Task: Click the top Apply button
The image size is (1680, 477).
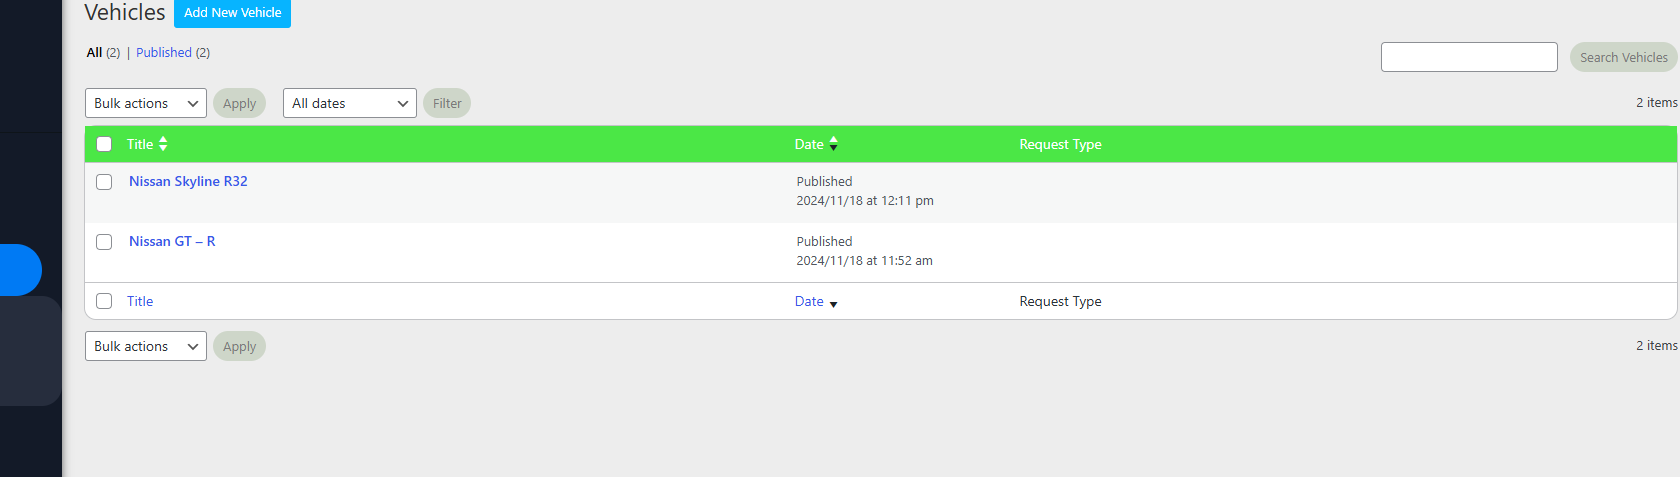Action: click(x=239, y=103)
